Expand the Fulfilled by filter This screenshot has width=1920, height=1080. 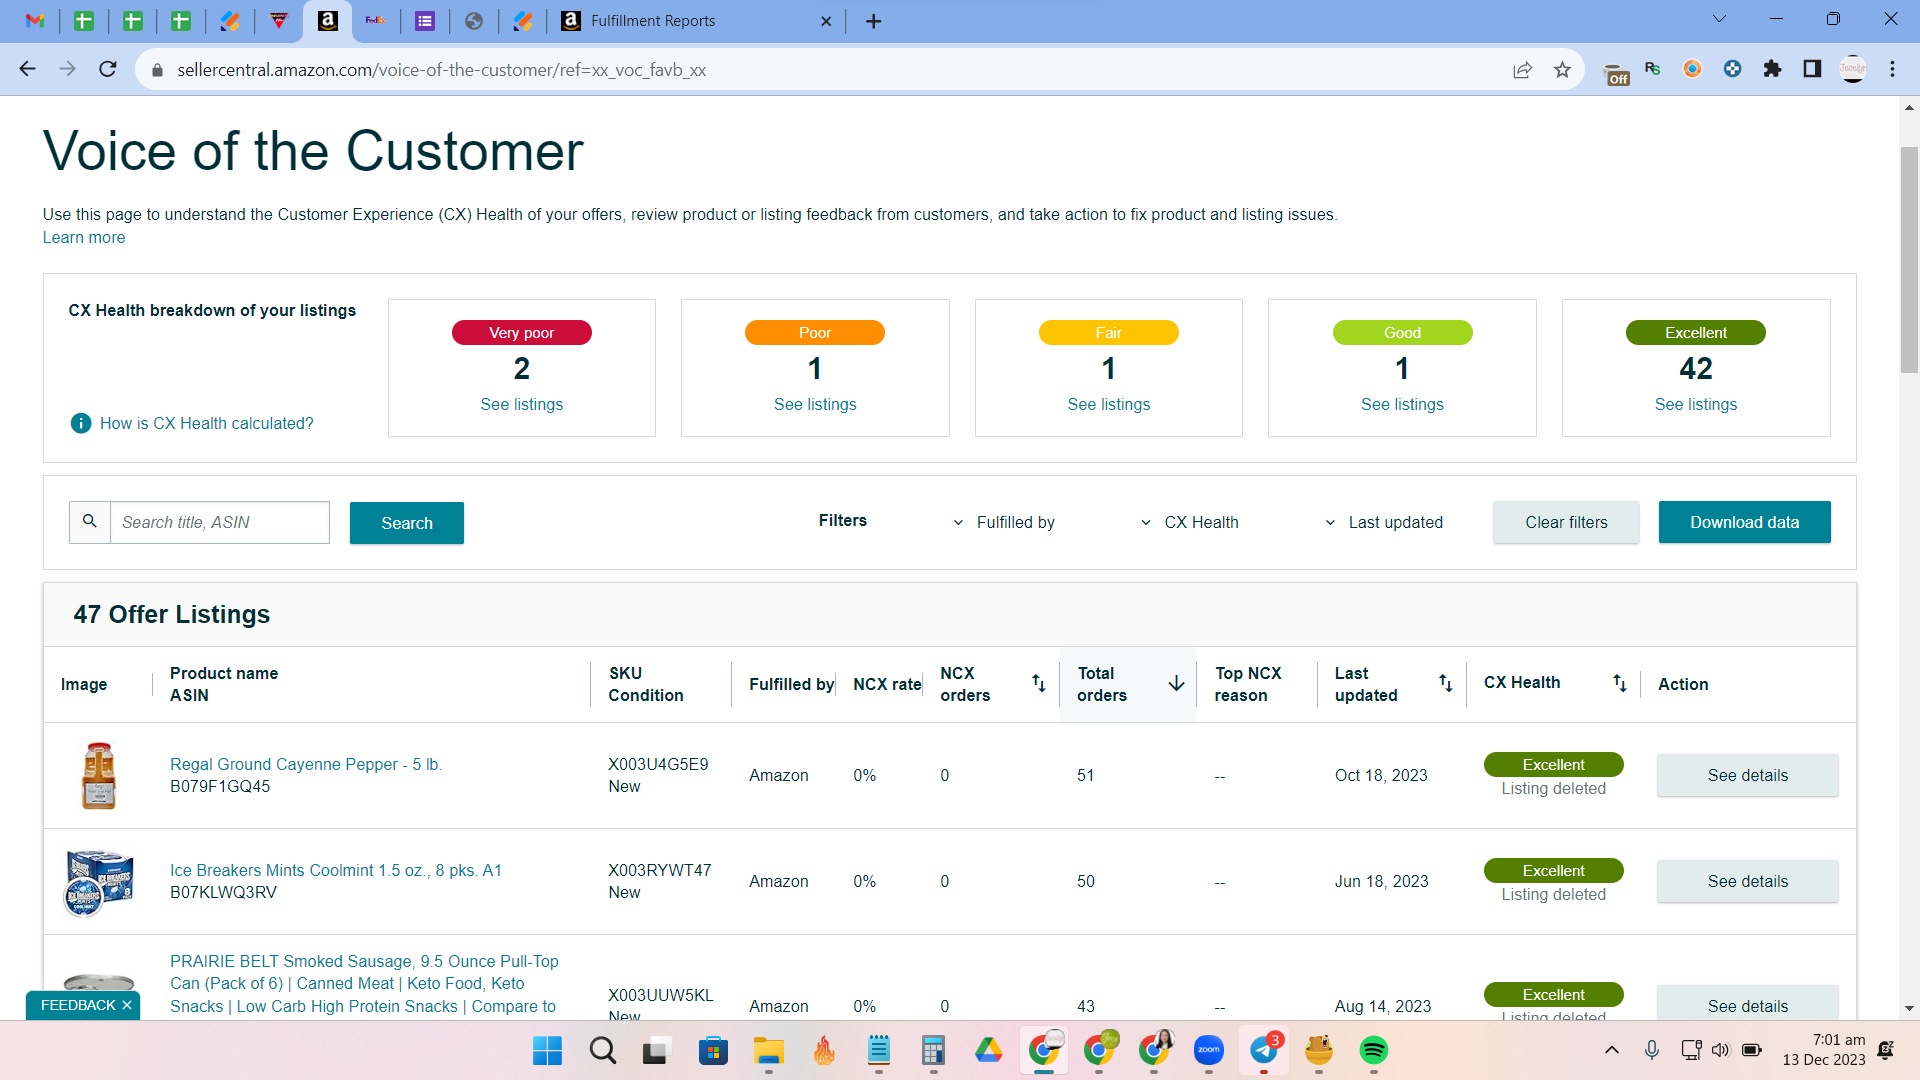(1004, 522)
